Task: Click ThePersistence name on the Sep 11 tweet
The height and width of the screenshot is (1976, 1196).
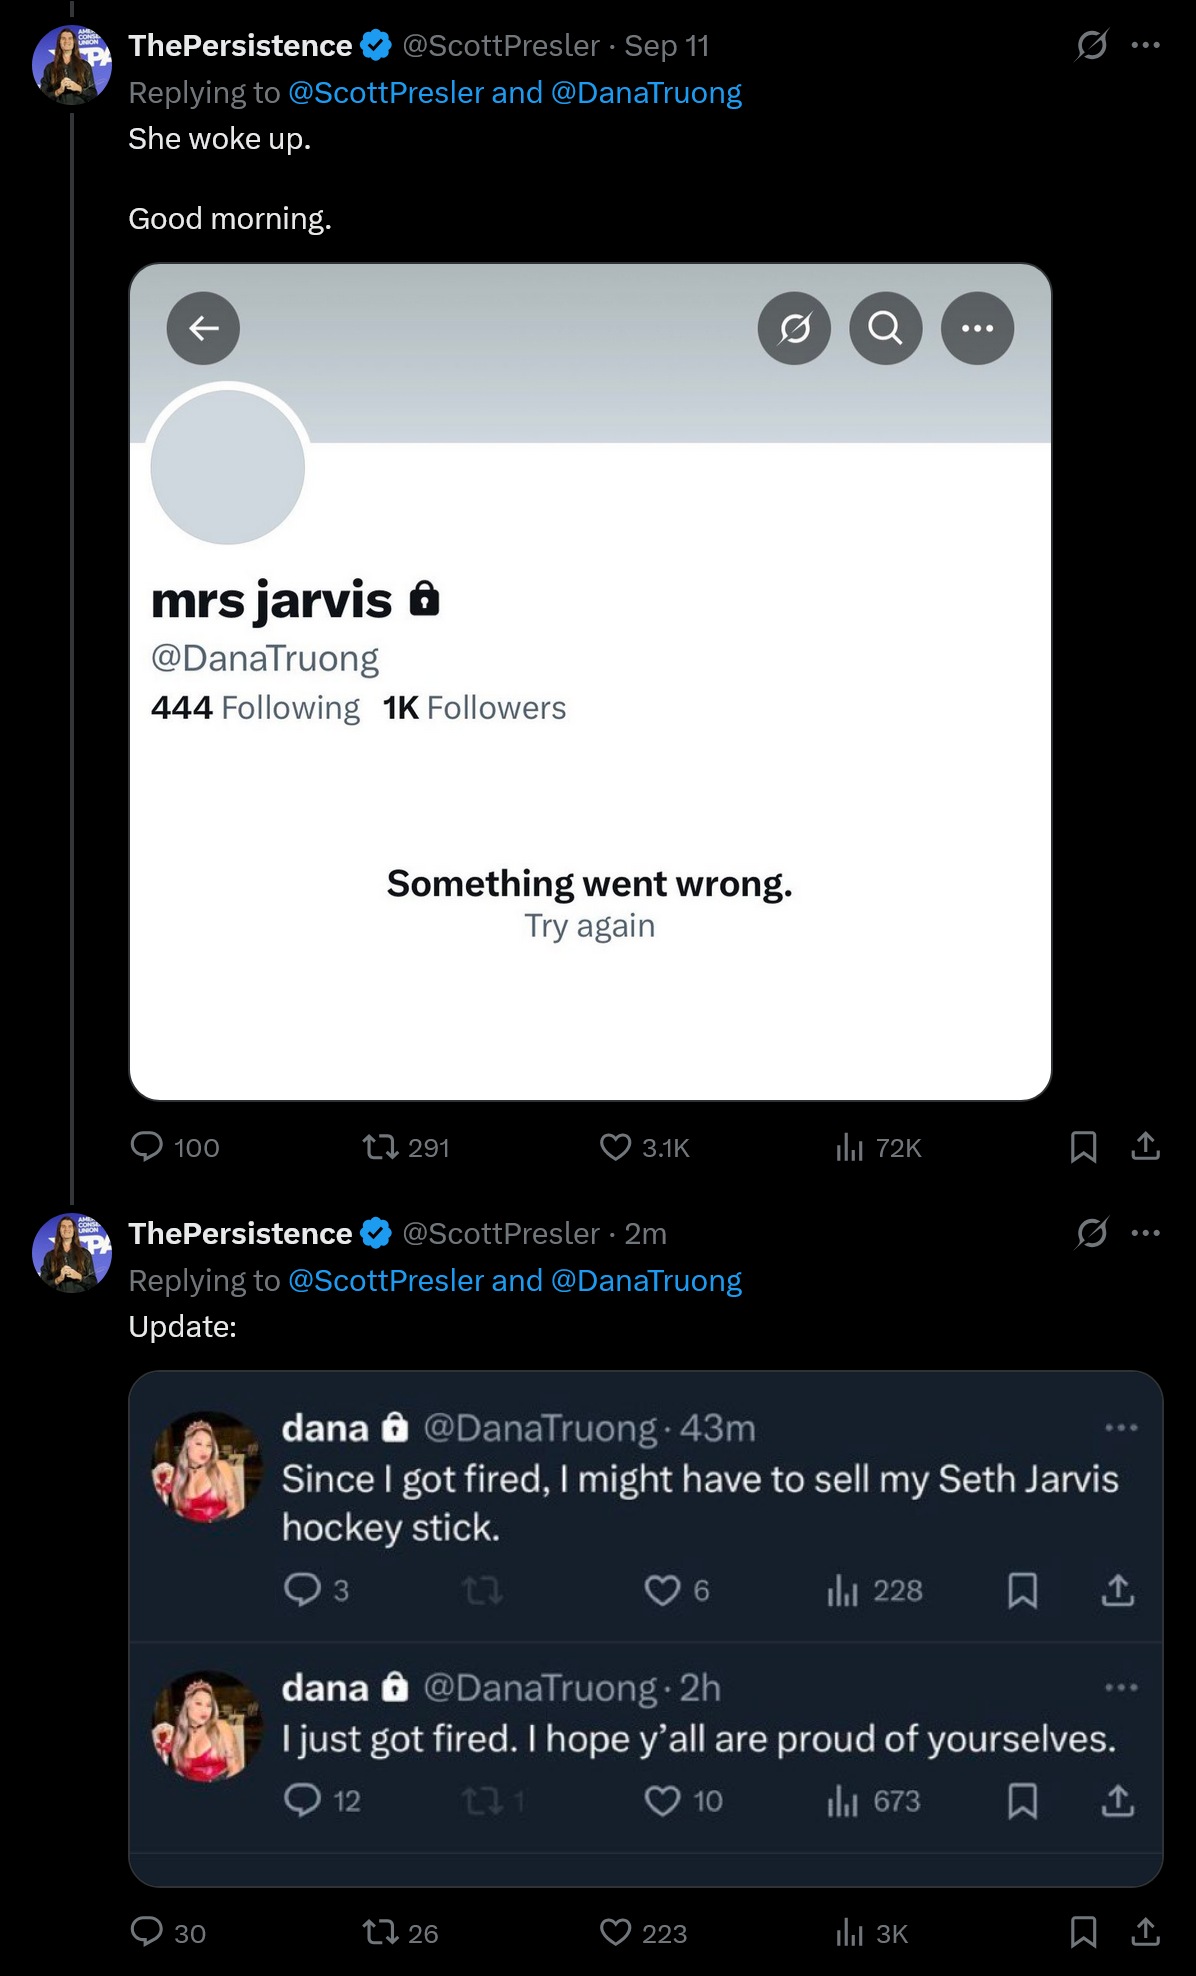Action: click(240, 46)
